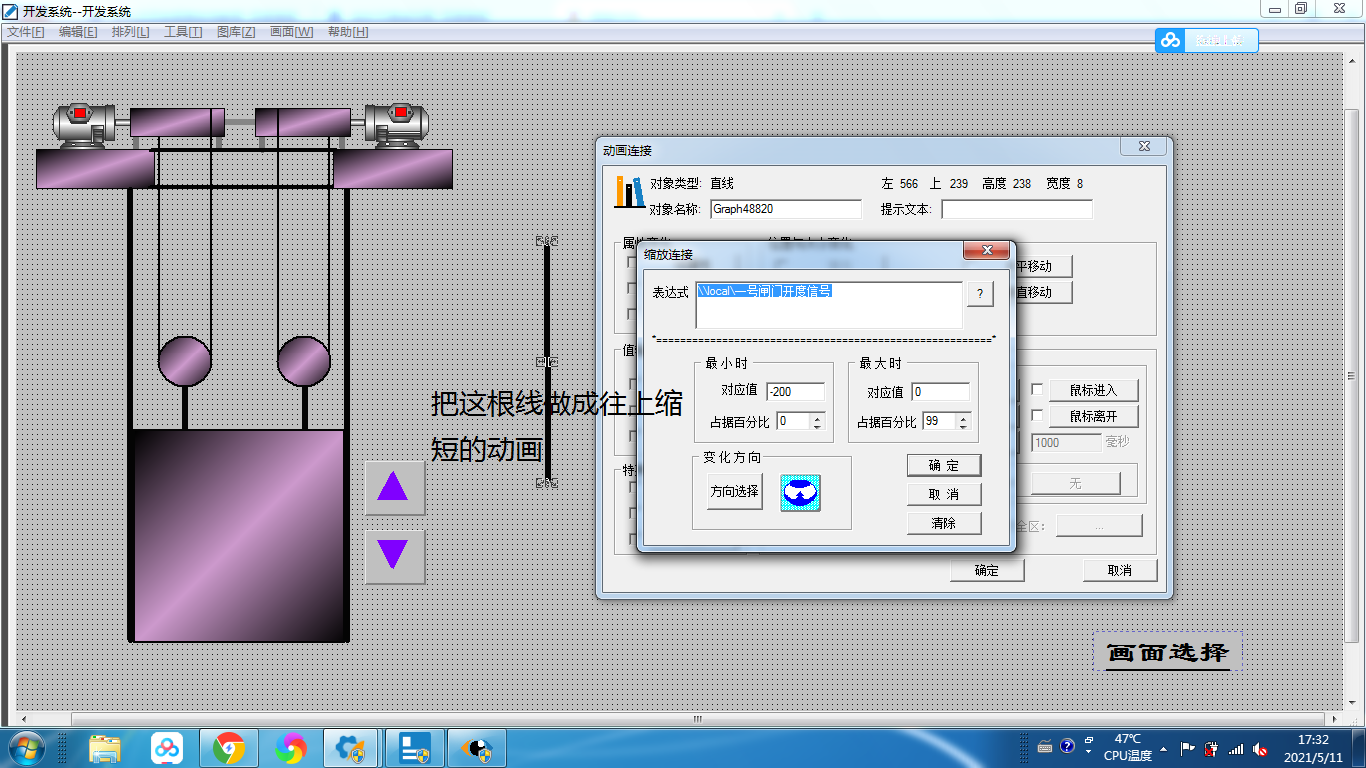Click the 方向选择 button
The height and width of the screenshot is (768, 1366).
pos(734,492)
